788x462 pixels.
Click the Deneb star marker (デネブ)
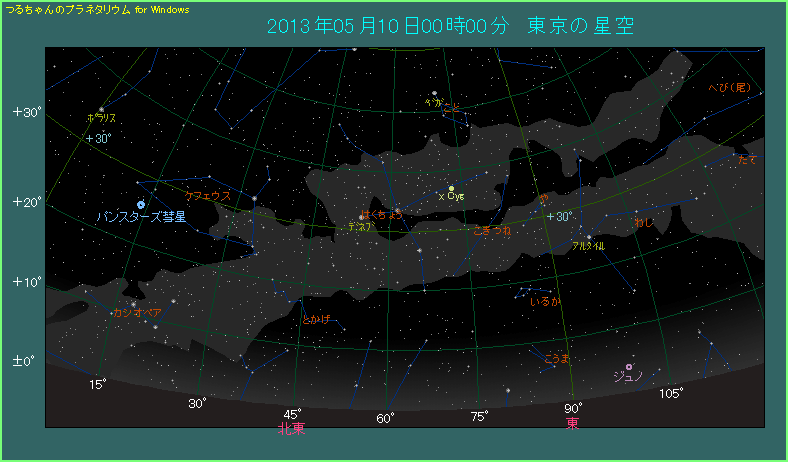pos(361,217)
